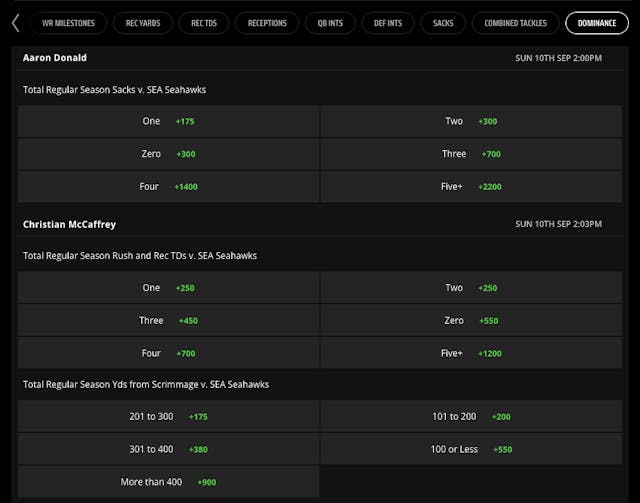The image size is (640, 503).
Task: Click Total Regular Season Yds from Scrimmage label
Action: pyautogui.click(x=146, y=384)
